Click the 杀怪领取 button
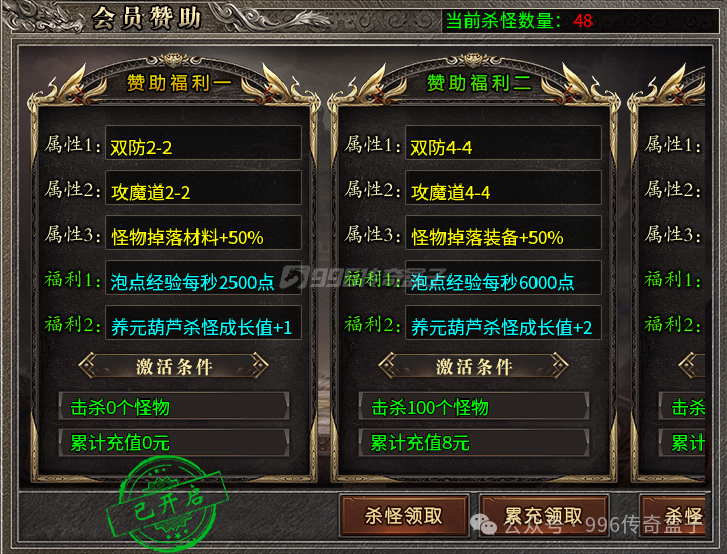This screenshot has height=554, width=727. click(x=404, y=516)
